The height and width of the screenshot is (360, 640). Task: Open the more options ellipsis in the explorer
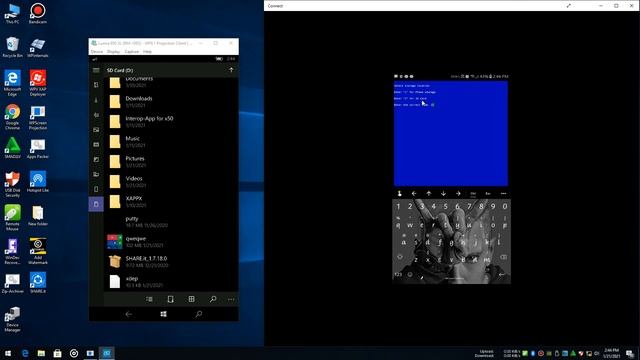coord(231,299)
